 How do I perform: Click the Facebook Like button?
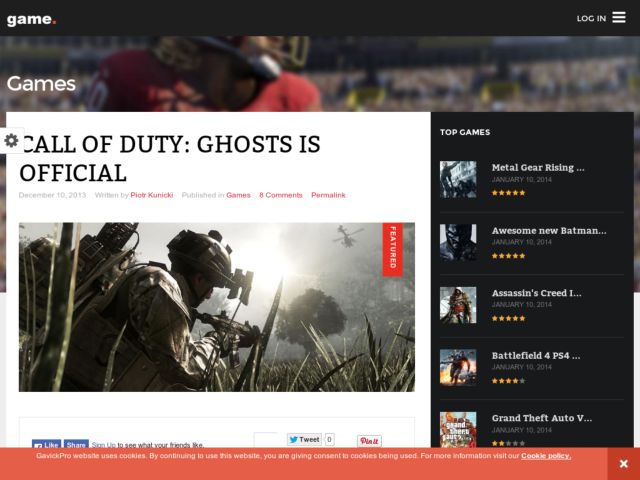(x=46, y=444)
